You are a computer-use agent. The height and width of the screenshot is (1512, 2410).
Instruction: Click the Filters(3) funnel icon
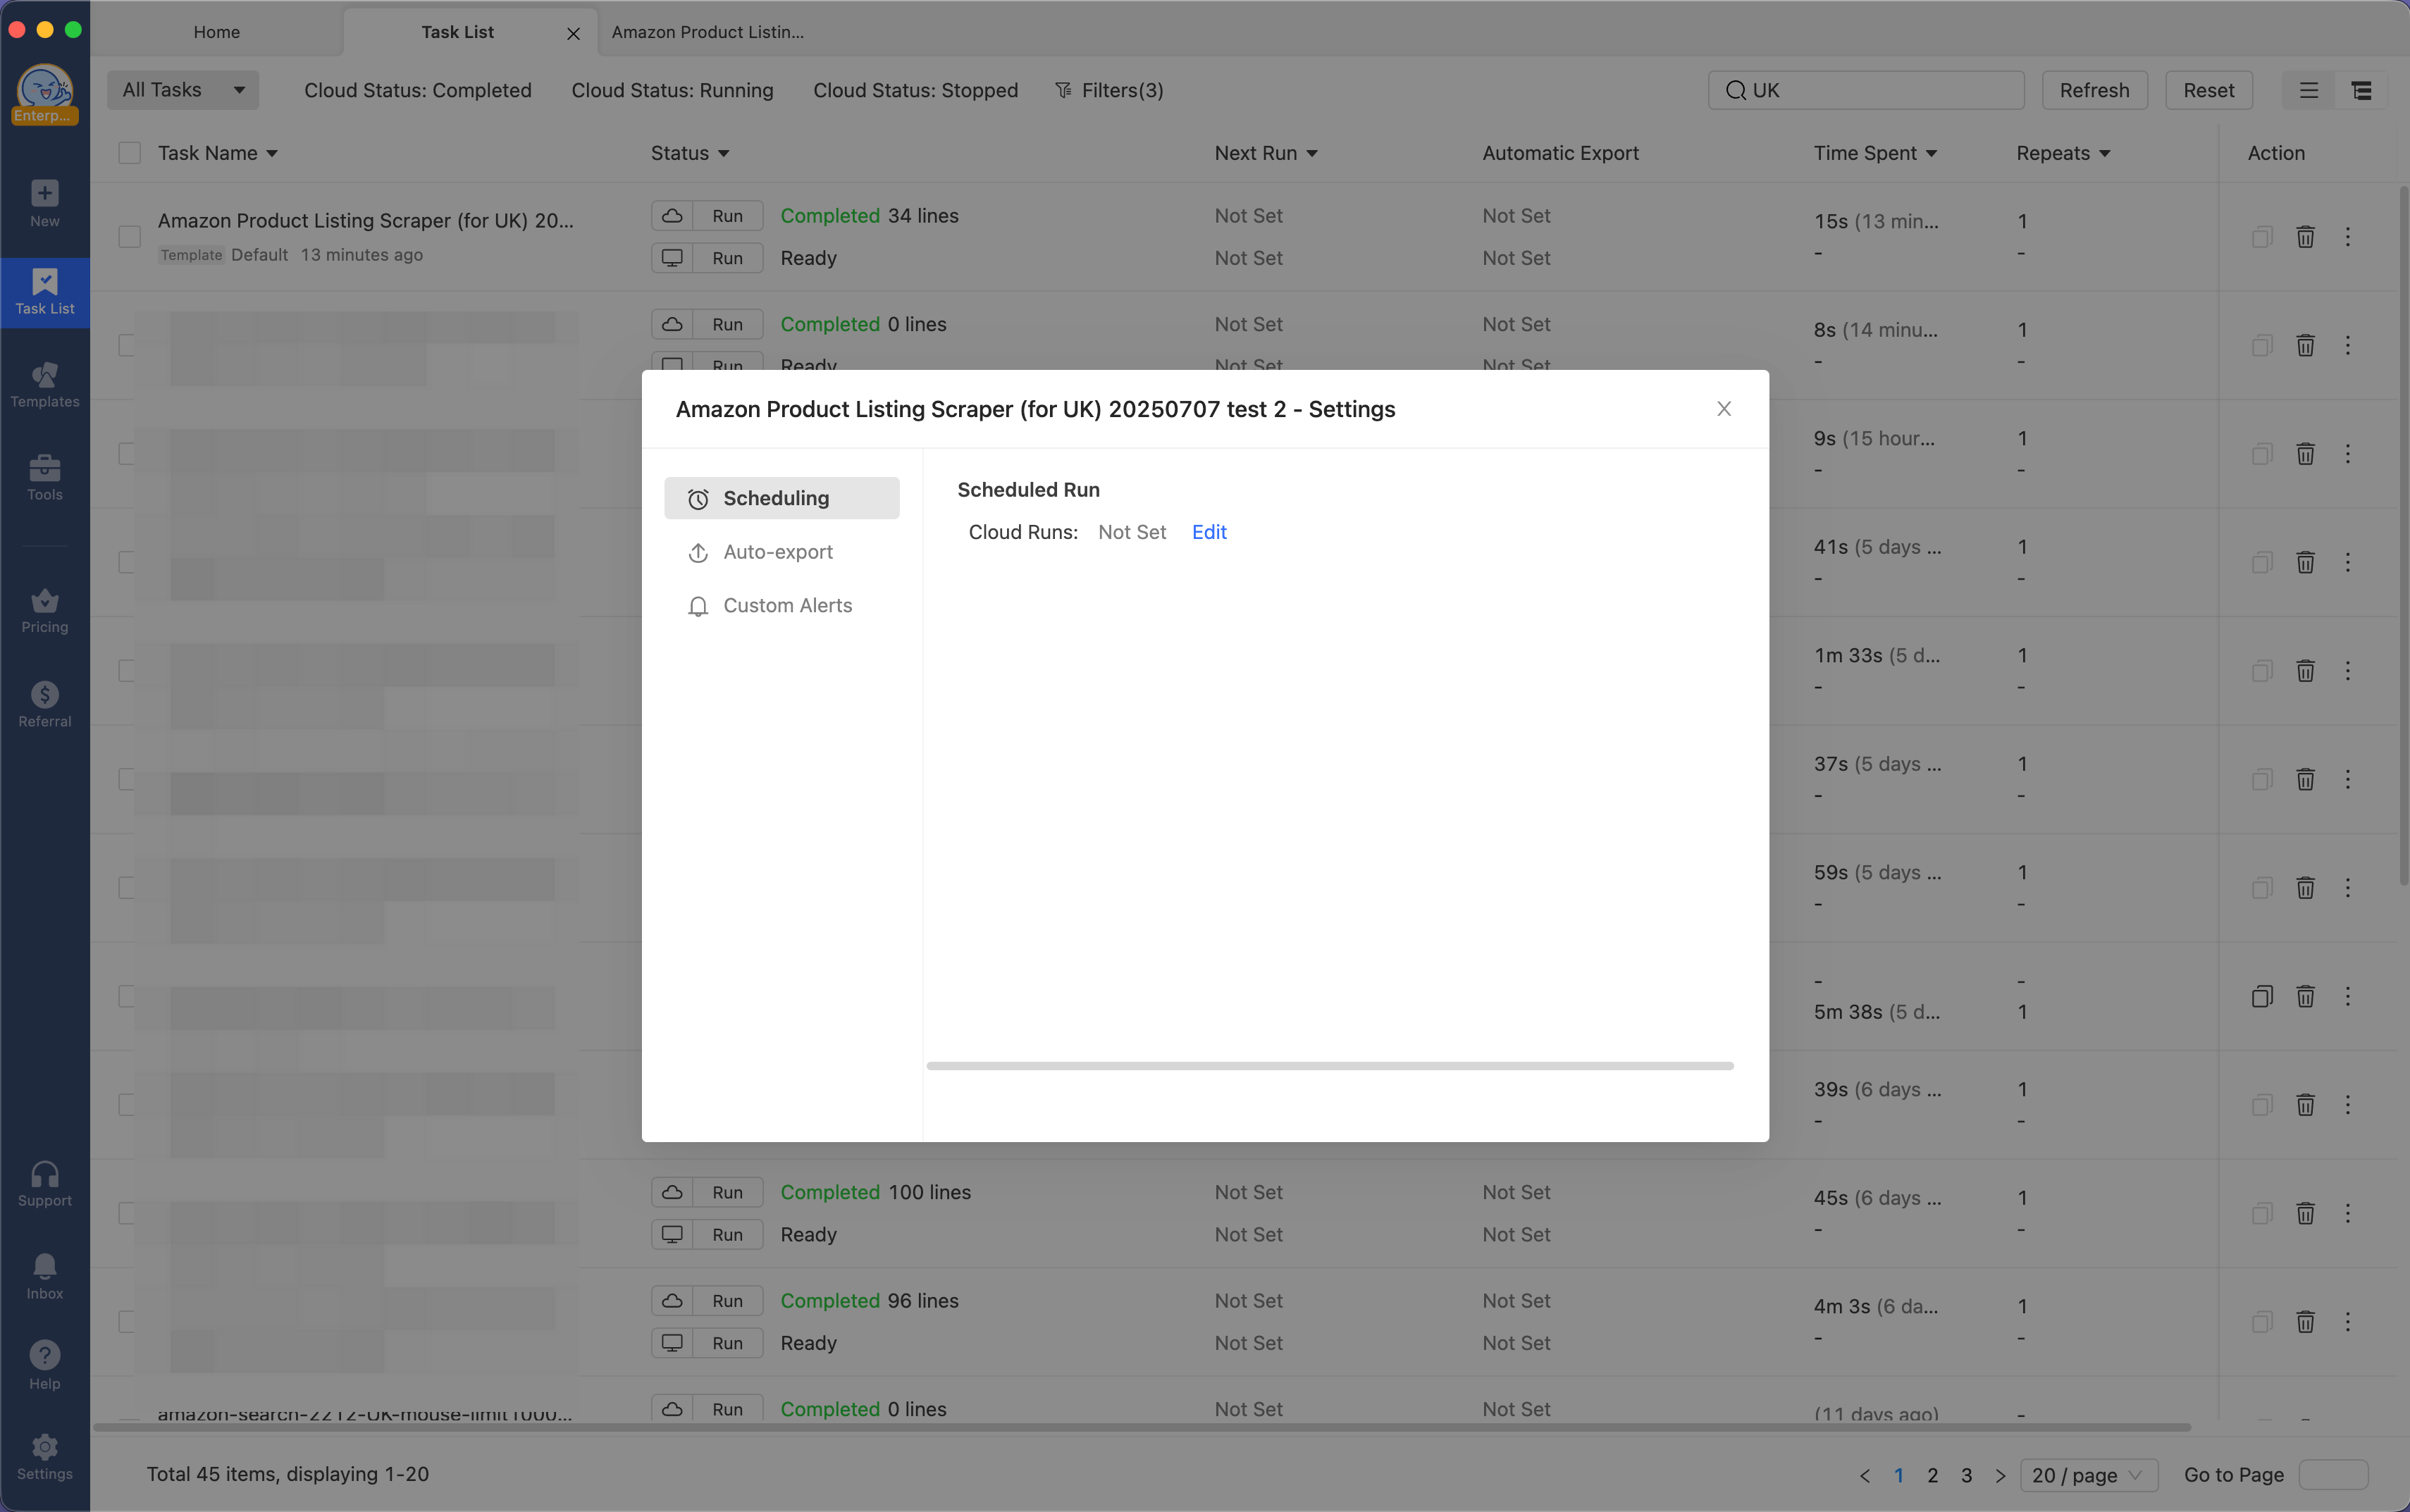[x=1063, y=90]
